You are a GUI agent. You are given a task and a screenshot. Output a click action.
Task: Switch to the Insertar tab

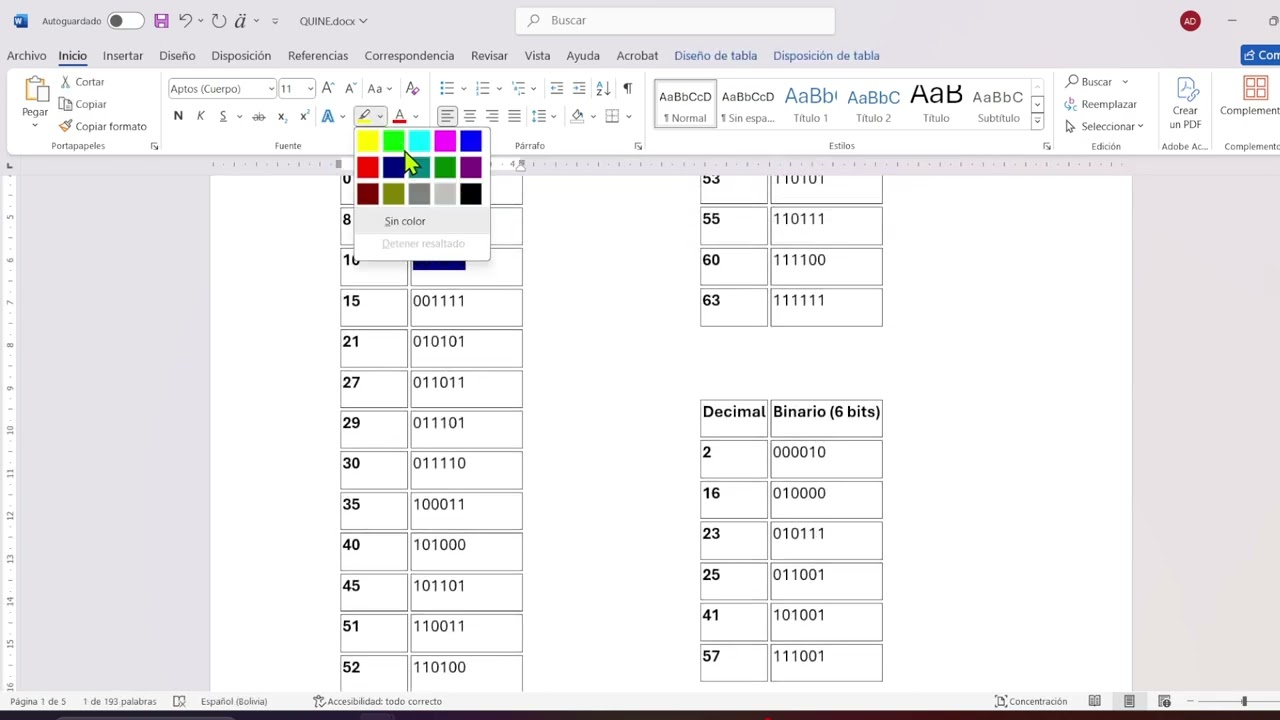[x=123, y=56]
